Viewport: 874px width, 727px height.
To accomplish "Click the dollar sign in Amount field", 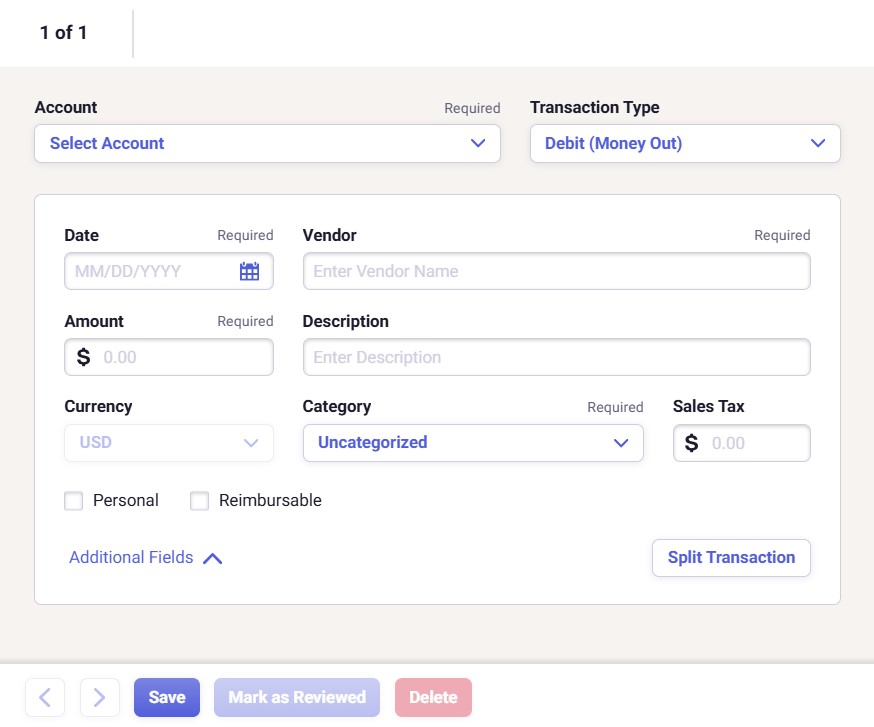I will click(83, 357).
